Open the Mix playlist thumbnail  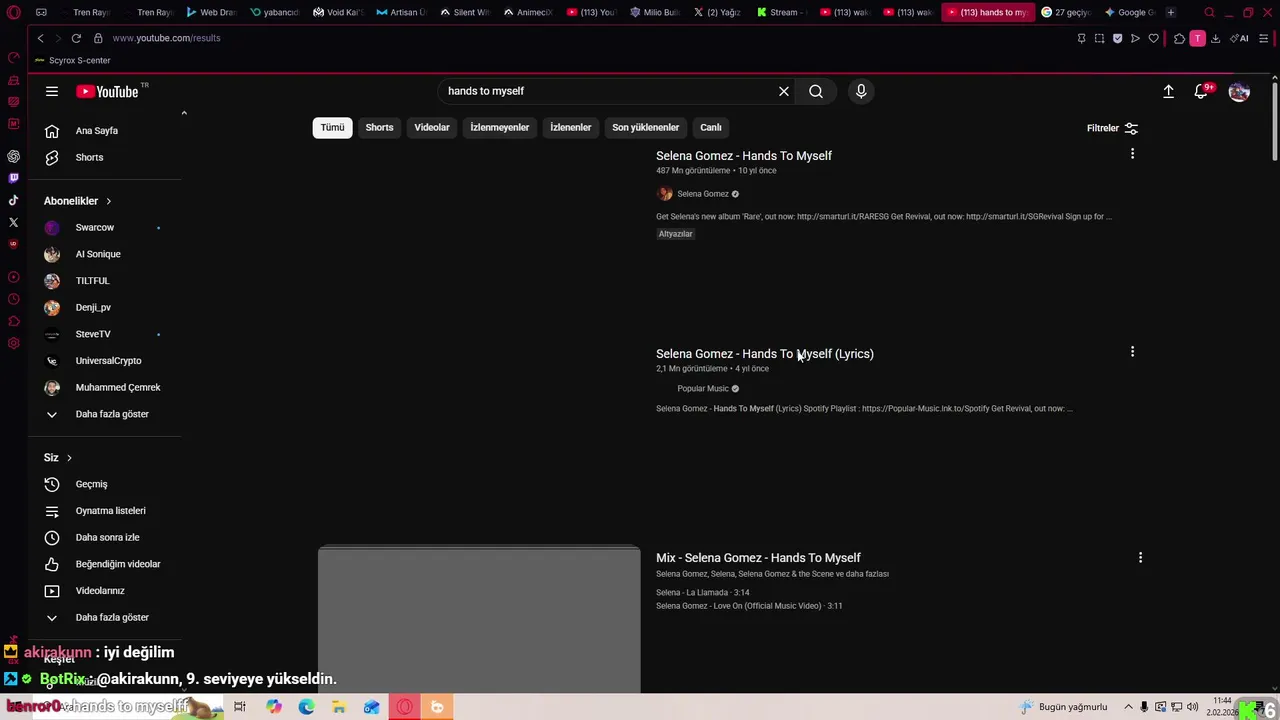[479, 618]
